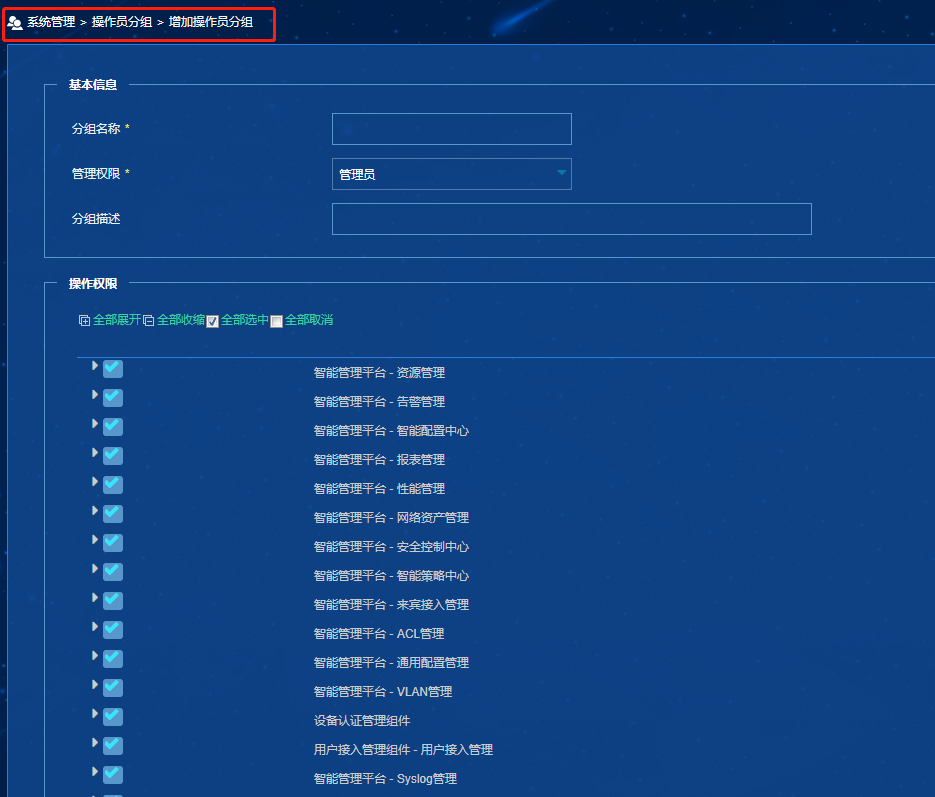935x797 pixels.
Task: Uncheck the Syslog管理 permission checkbox
Action: (x=113, y=775)
